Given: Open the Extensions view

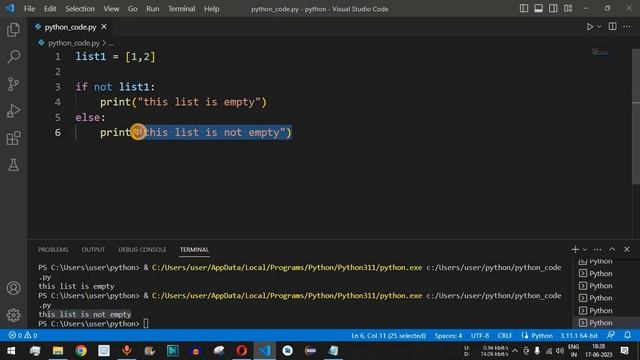Looking at the screenshot, I should [13, 138].
